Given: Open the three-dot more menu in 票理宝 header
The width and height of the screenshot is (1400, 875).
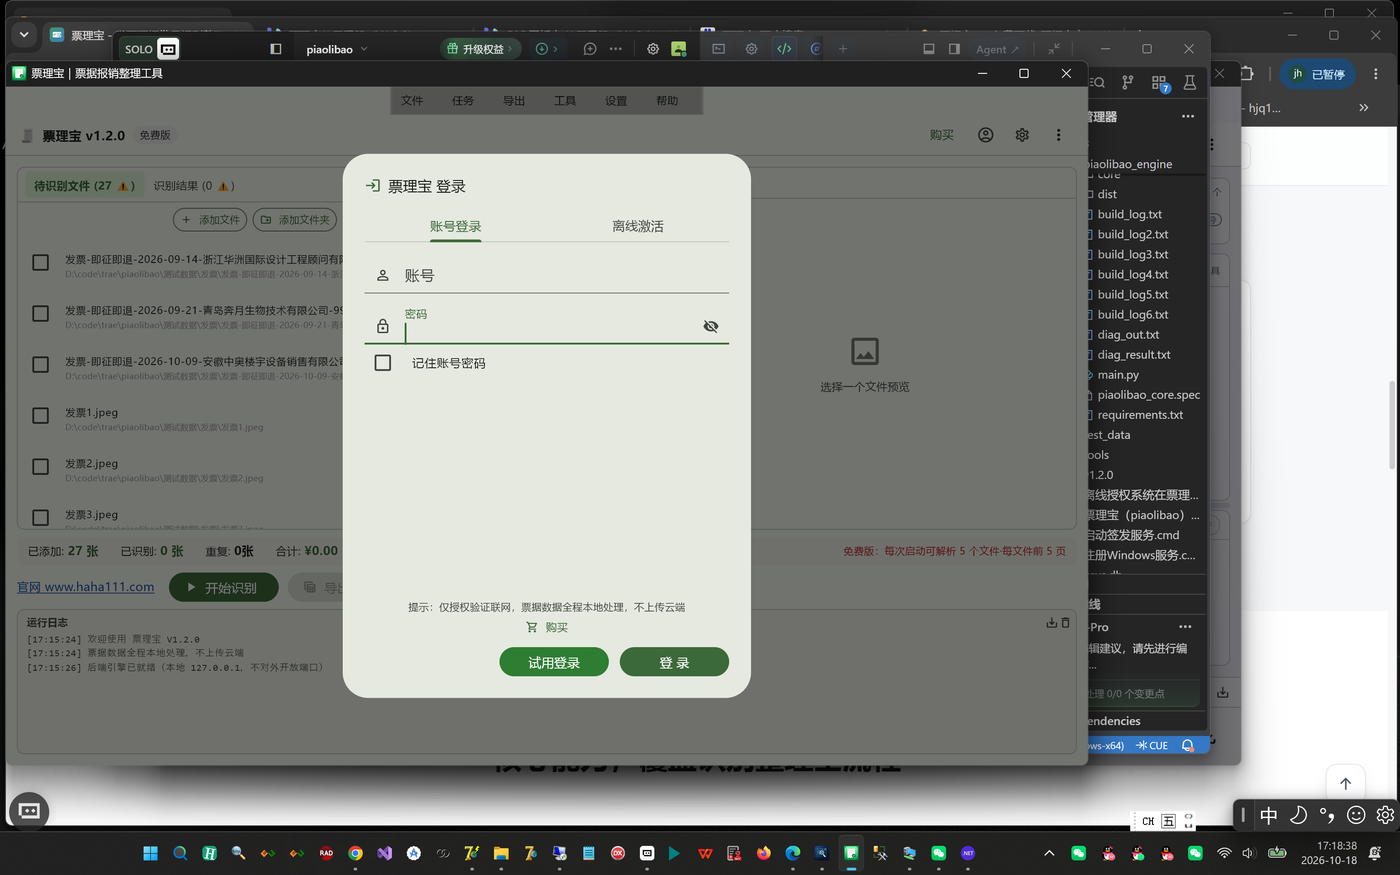Looking at the screenshot, I should 1058,135.
